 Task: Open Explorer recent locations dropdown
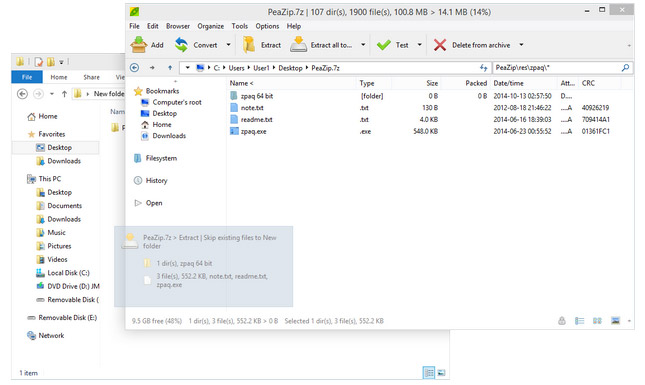click(52, 94)
